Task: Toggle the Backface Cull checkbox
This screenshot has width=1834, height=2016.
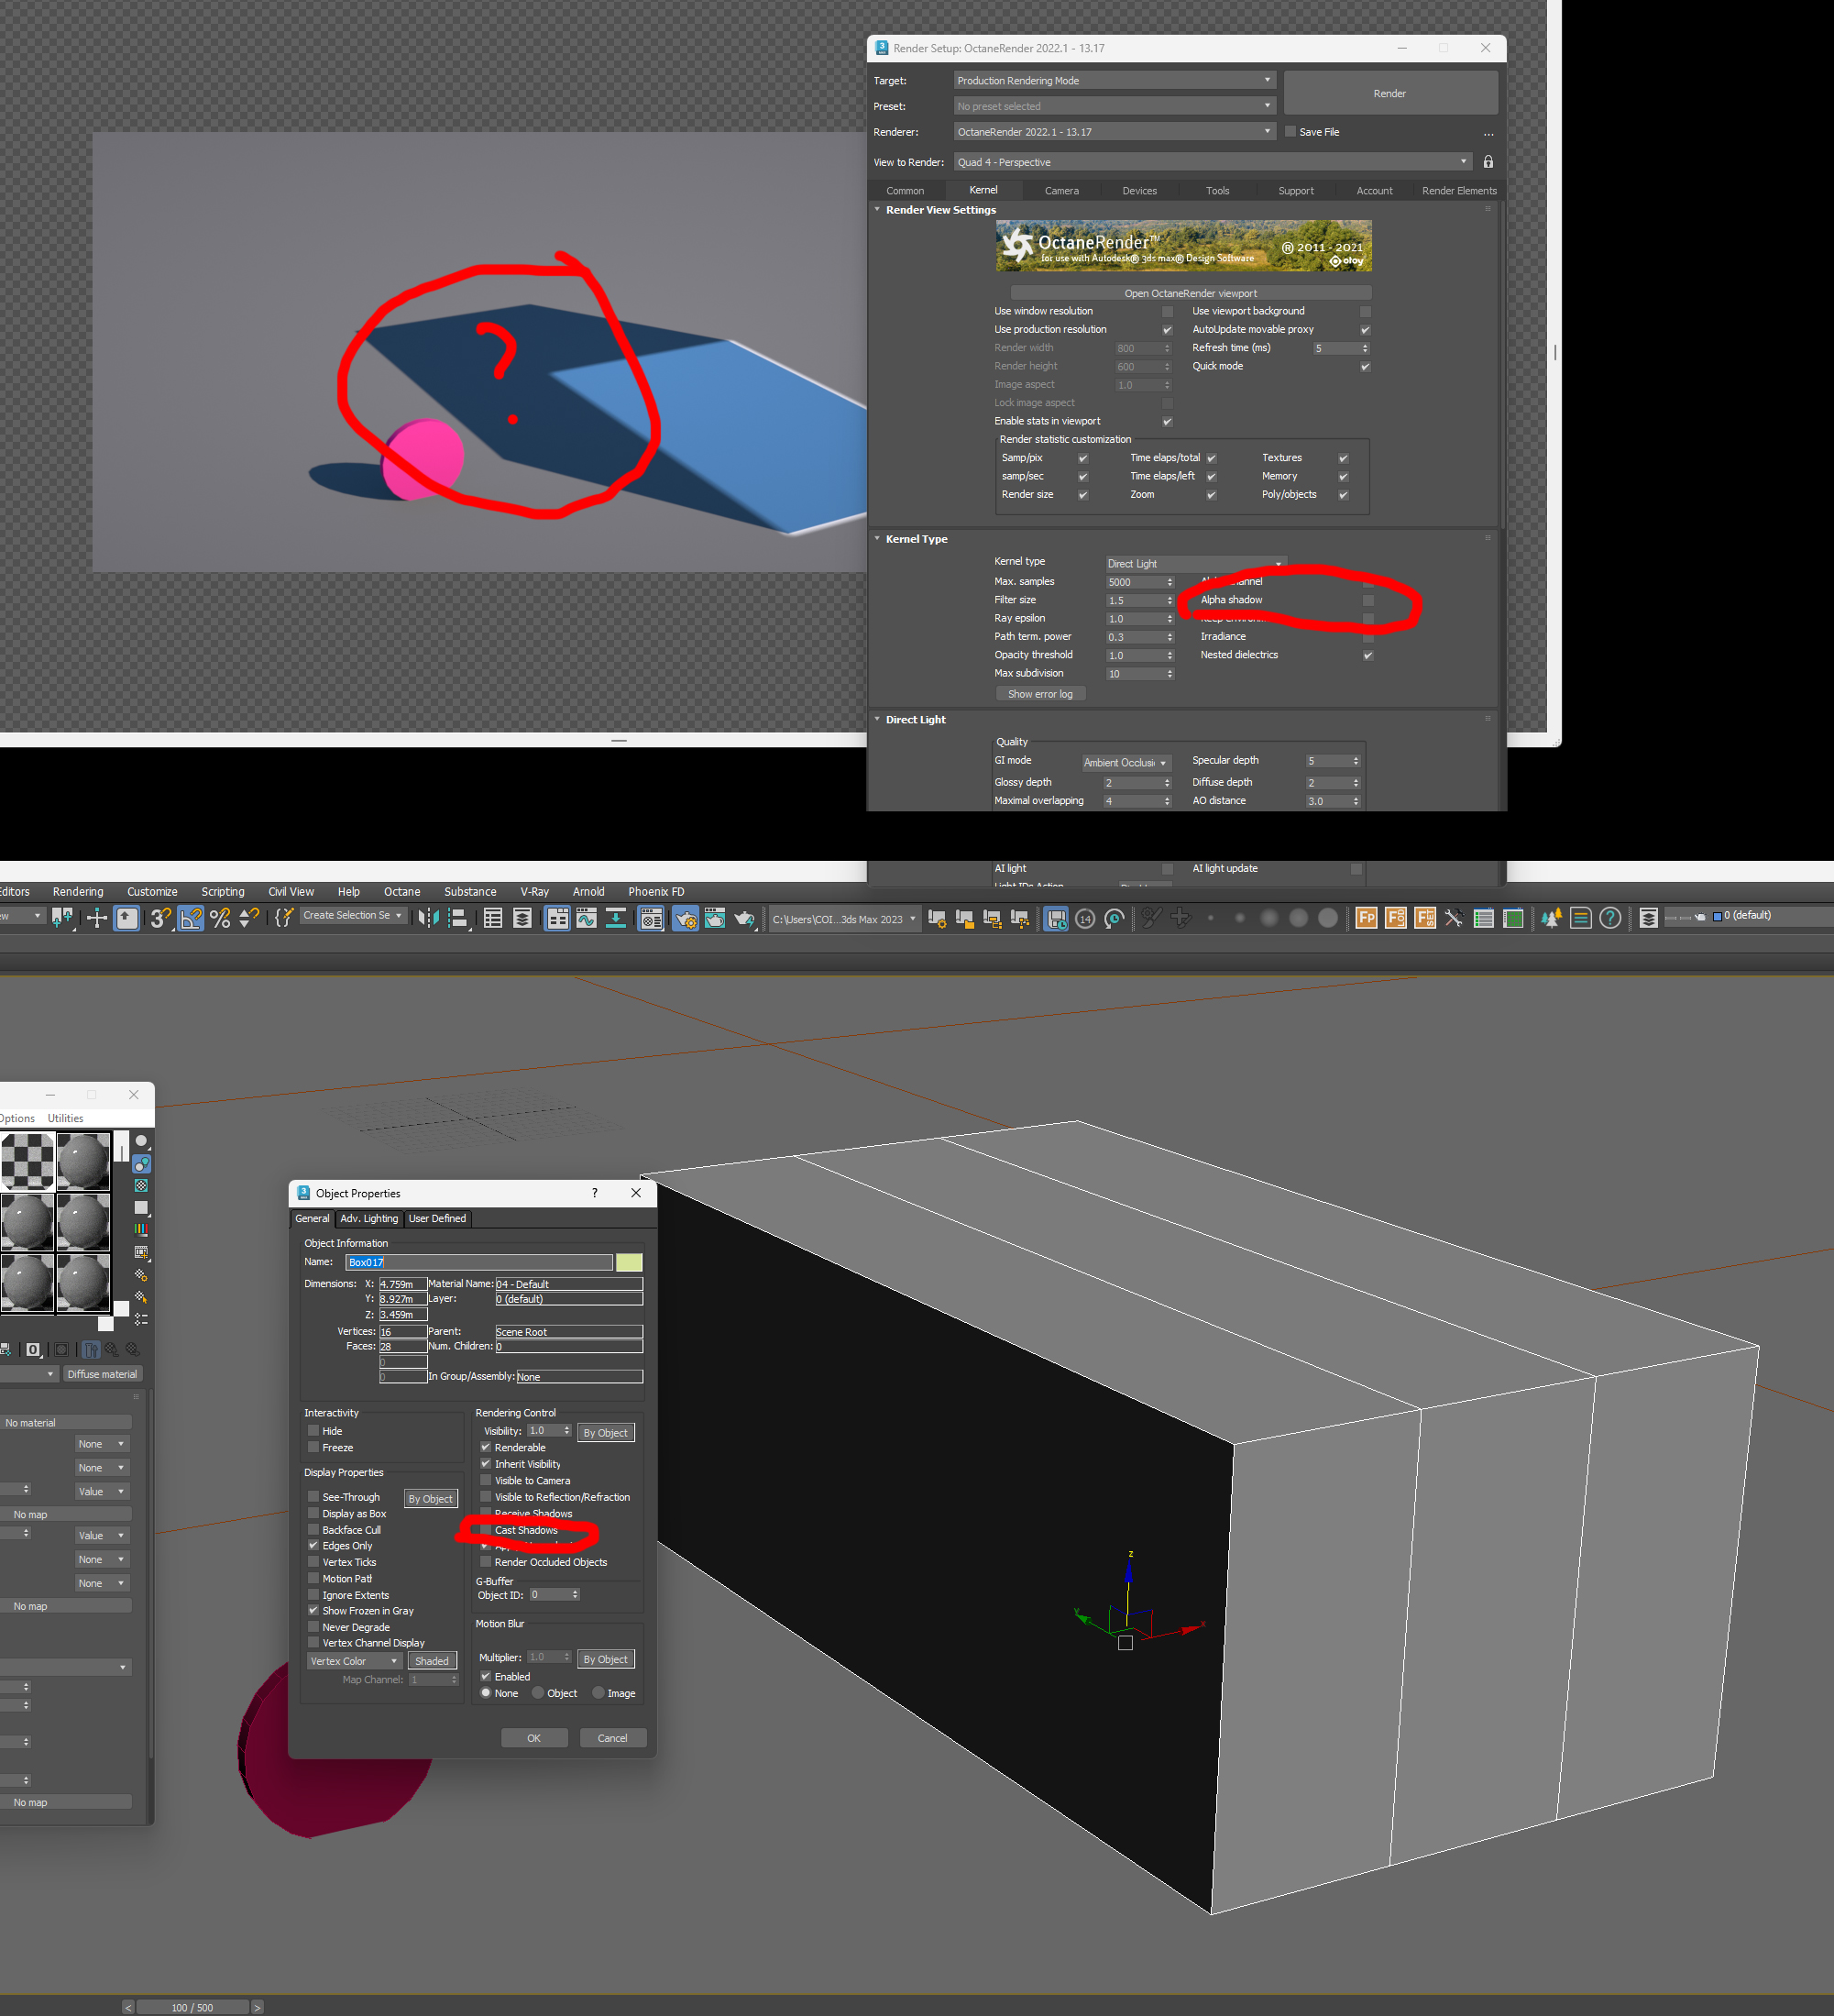Action: click(x=313, y=1530)
